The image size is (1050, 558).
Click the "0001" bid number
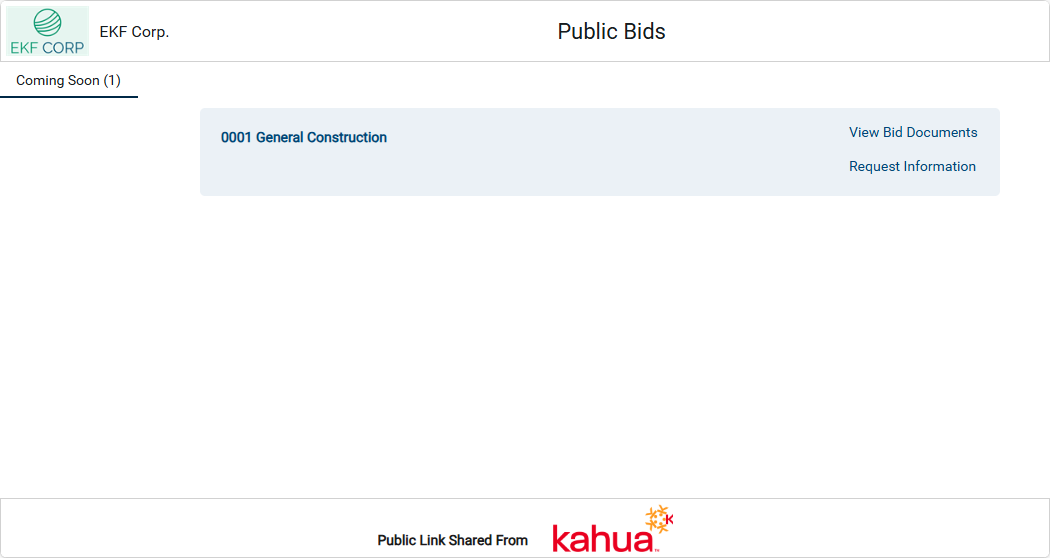coord(236,138)
